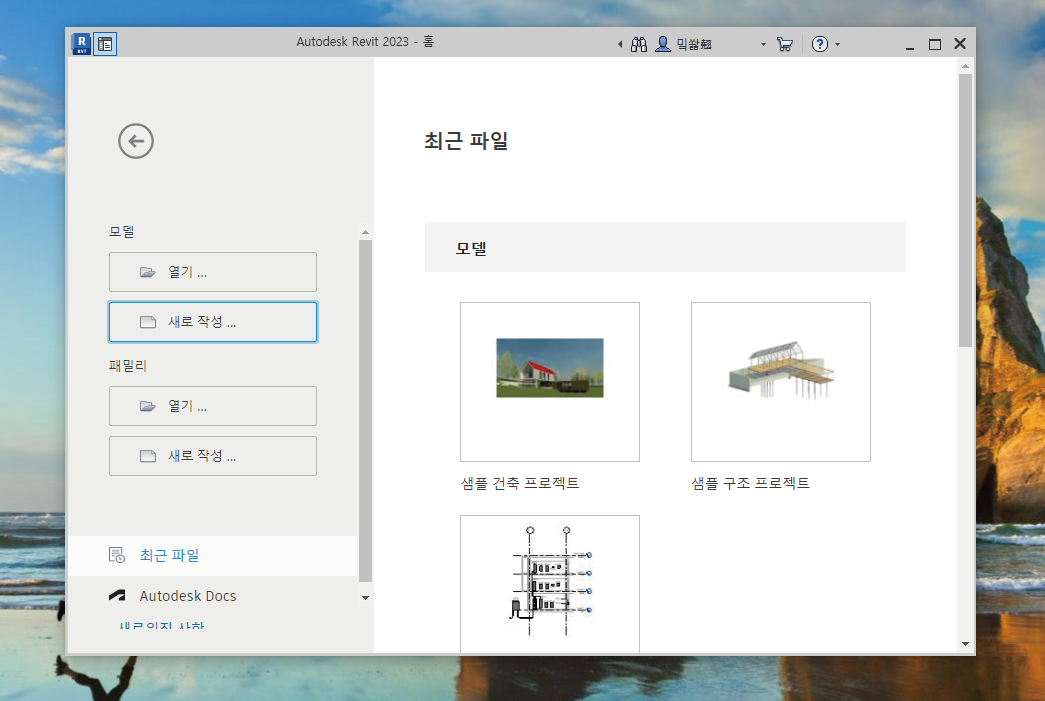Viewport: 1045px width, 701px height.
Task: Close the Revit window
Action: [960, 44]
